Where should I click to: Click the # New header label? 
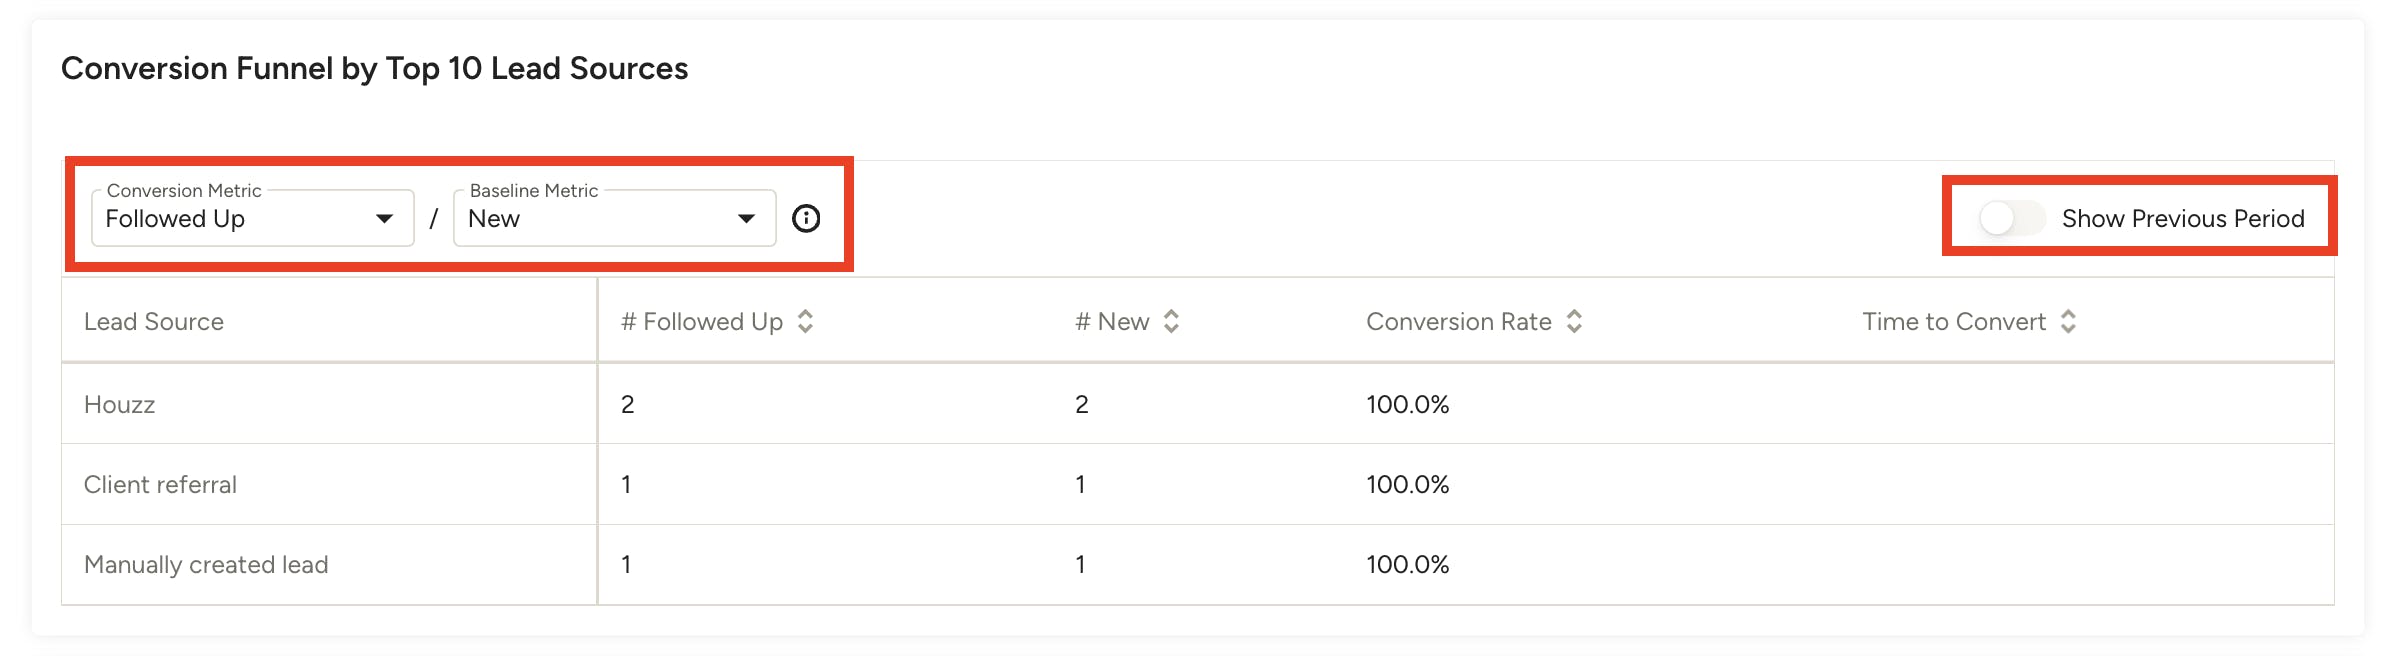[x=1112, y=321]
